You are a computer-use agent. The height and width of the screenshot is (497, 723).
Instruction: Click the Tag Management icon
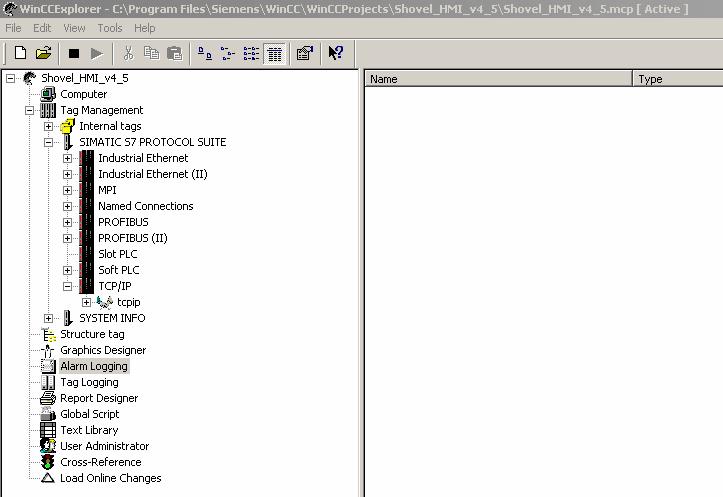click(48, 110)
